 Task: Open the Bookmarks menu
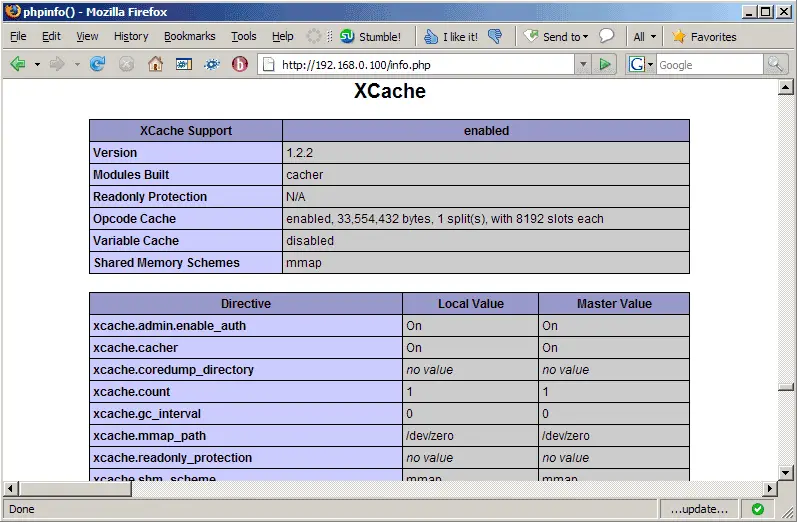point(190,36)
